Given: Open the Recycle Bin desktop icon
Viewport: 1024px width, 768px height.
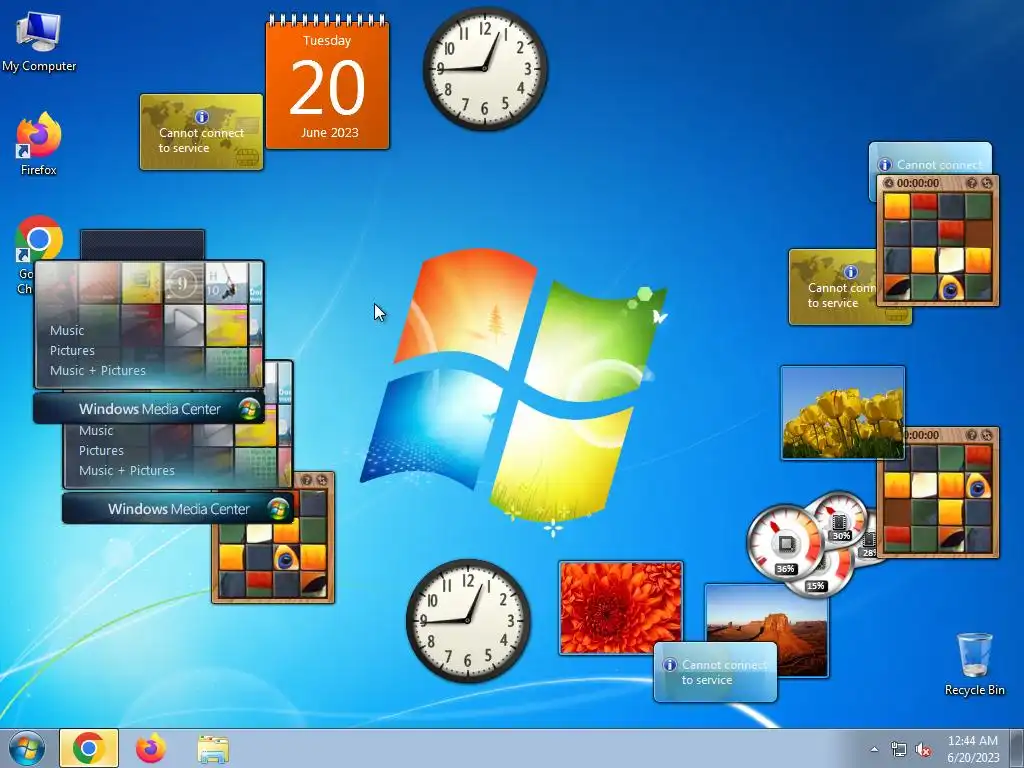Looking at the screenshot, I should (x=974, y=664).
